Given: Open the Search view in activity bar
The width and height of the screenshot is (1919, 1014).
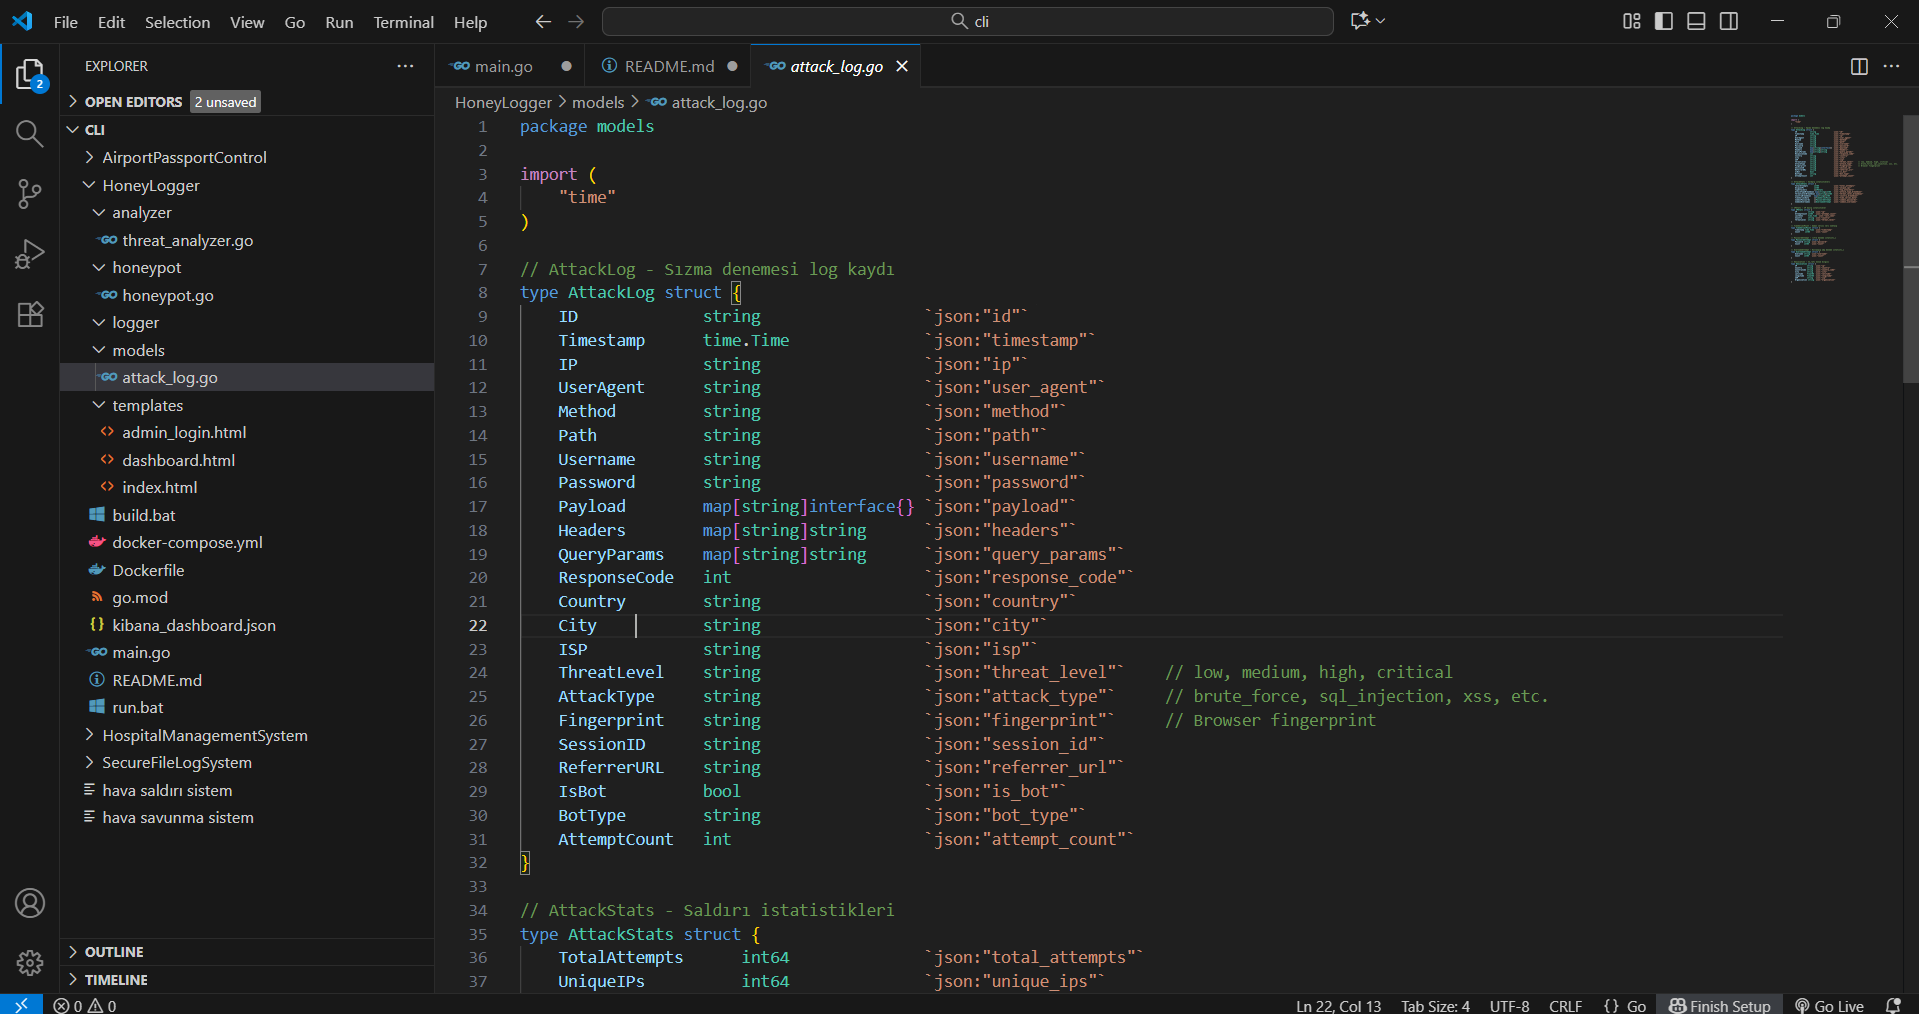Looking at the screenshot, I should [x=30, y=134].
